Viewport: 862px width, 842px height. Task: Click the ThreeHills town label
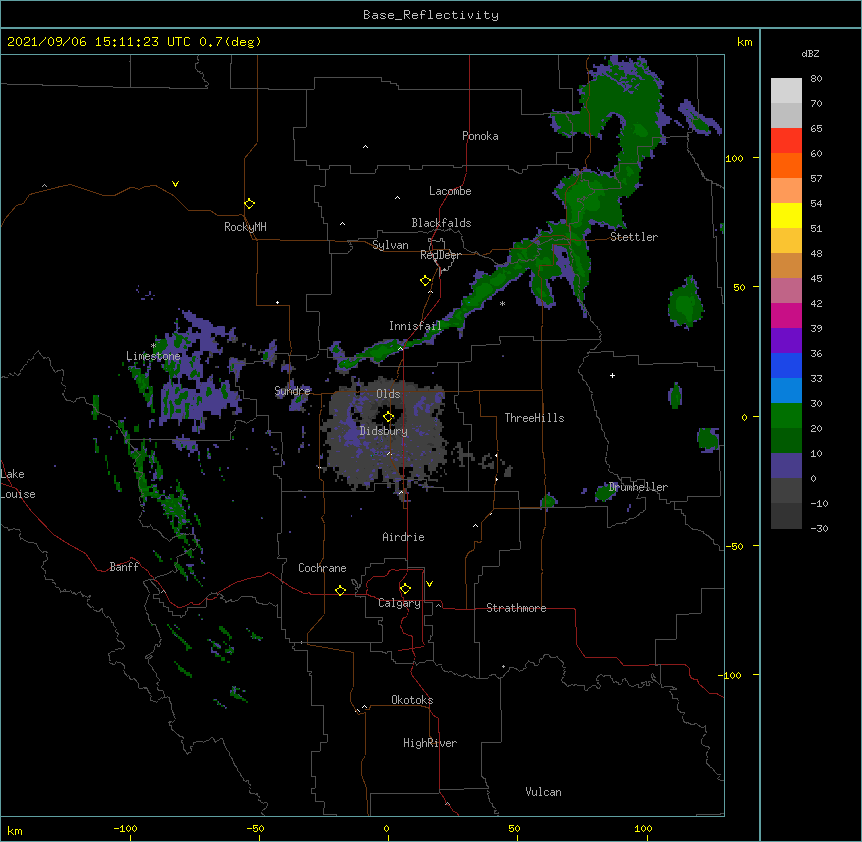click(x=534, y=418)
